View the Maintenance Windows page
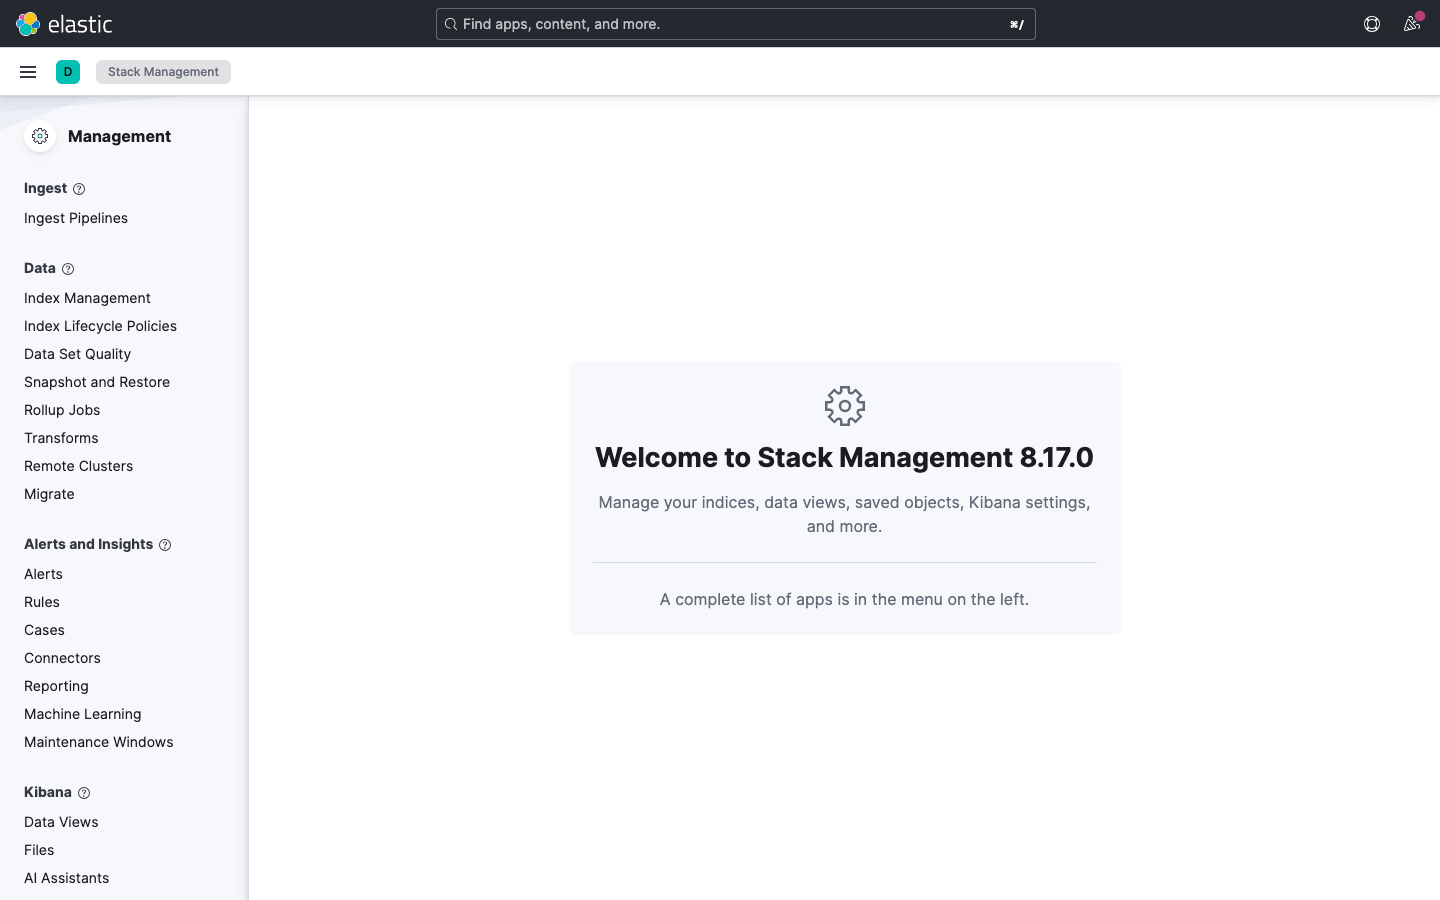Image resolution: width=1440 pixels, height=900 pixels. 98,742
